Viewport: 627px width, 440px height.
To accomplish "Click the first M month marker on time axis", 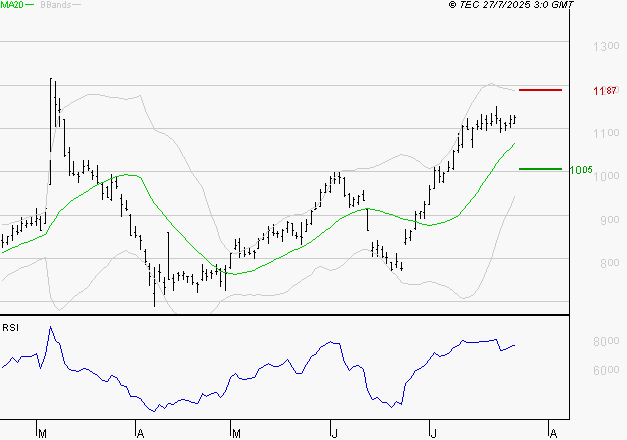I will coord(42,434).
